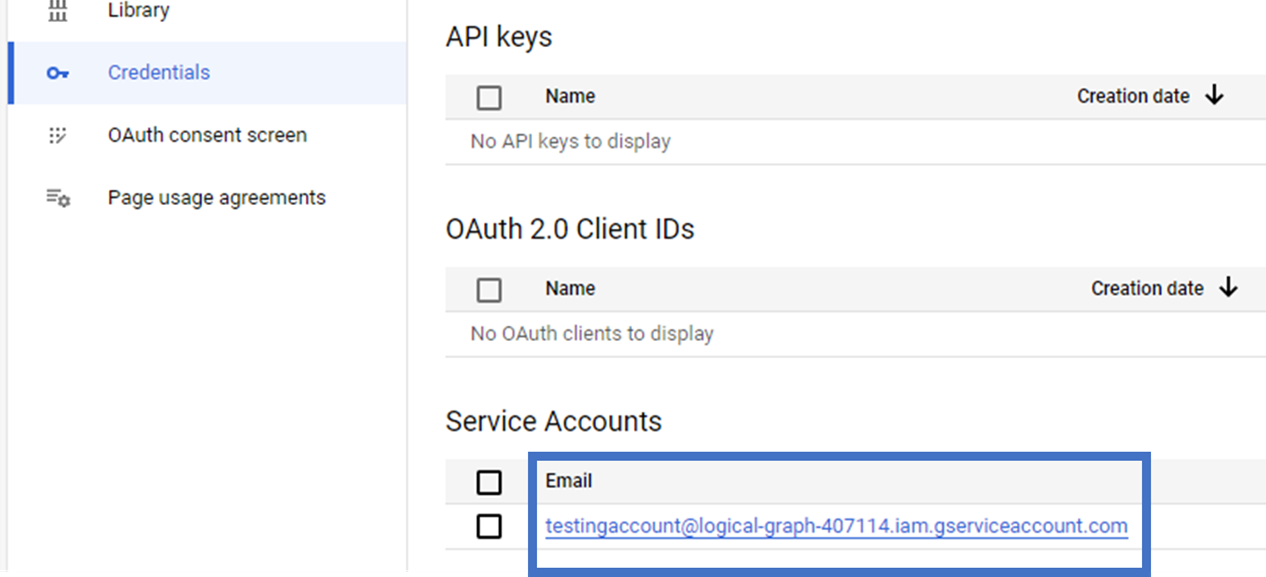Image resolution: width=1266 pixels, height=577 pixels.
Task: Click the Page usage agreements sidebar icon
Action: coord(56,197)
